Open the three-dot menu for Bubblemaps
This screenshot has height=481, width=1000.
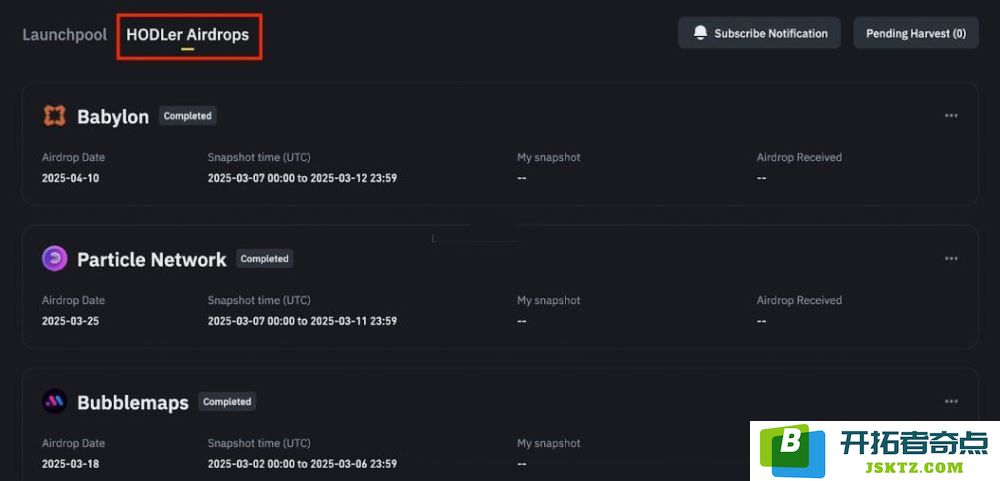click(x=951, y=401)
